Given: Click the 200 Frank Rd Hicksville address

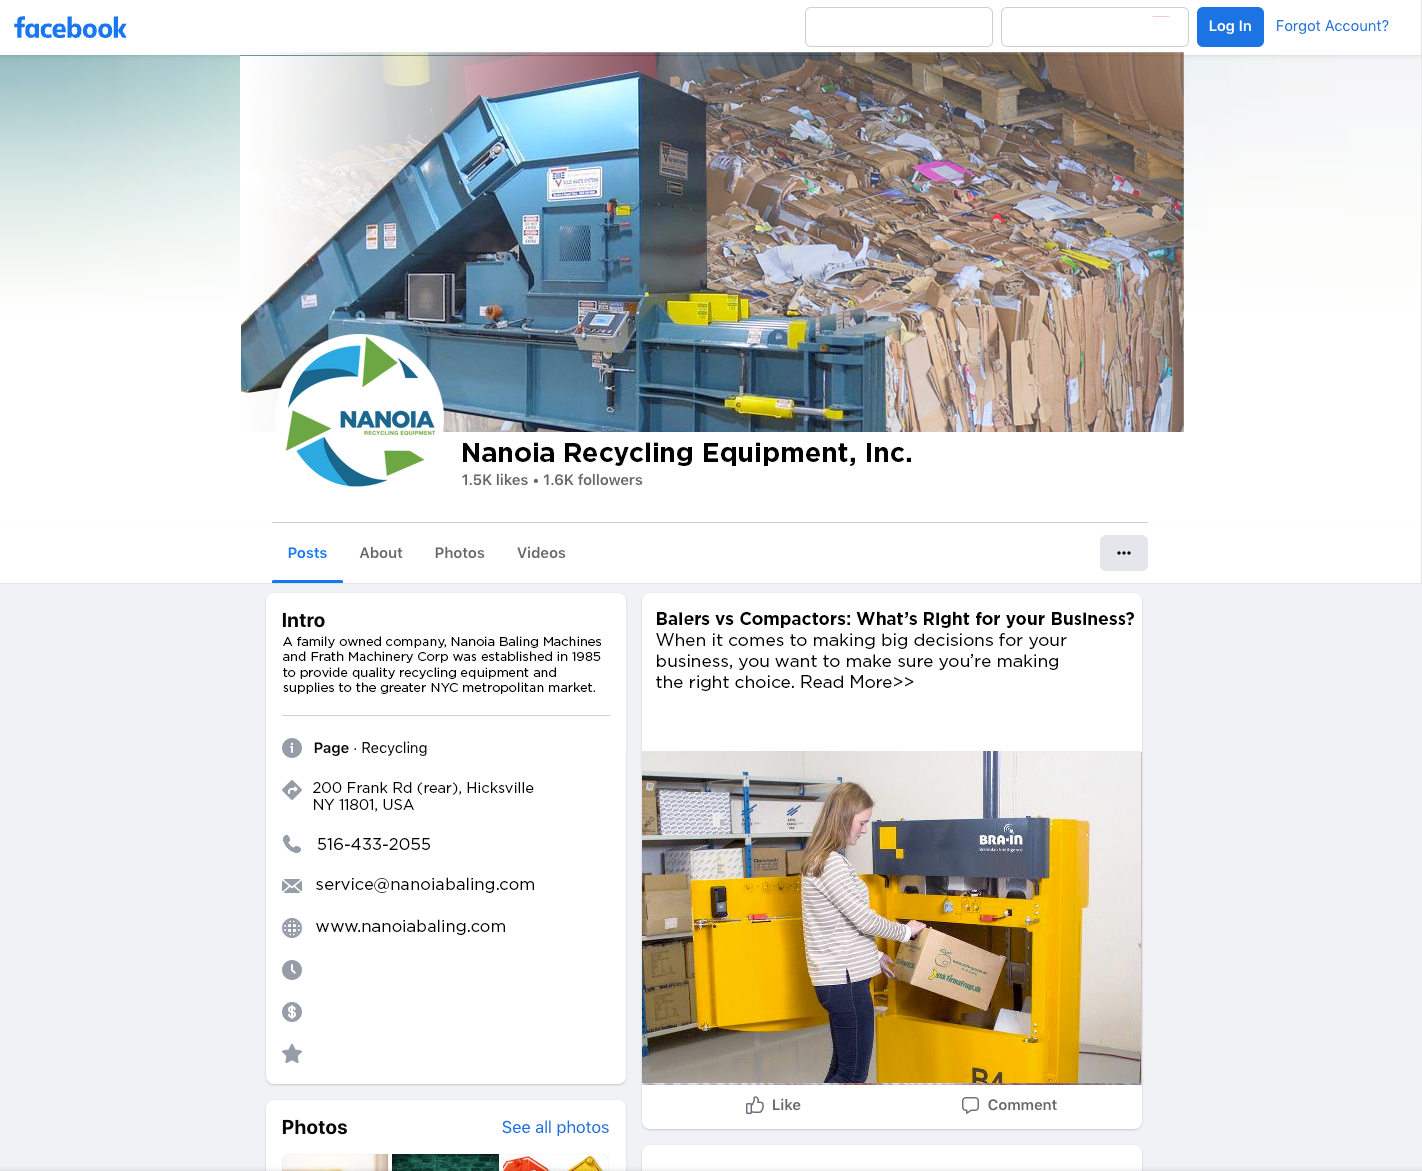Looking at the screenshot, I should pyautogui.click(x=423, y=796).
